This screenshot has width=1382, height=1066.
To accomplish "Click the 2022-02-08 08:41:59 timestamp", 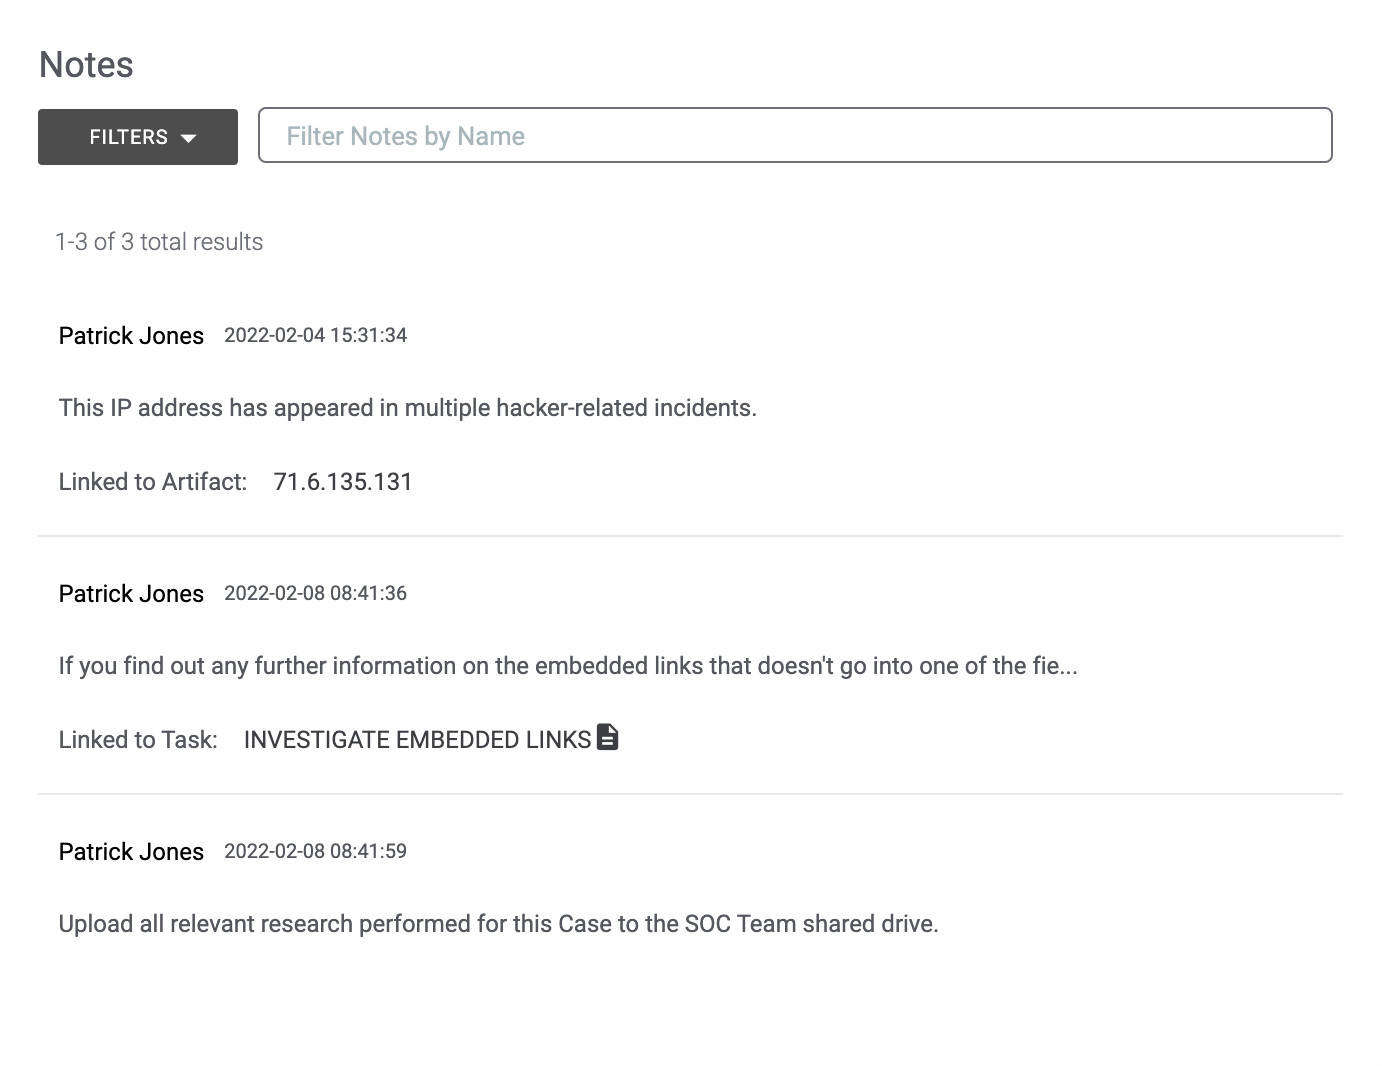I will tap(315, 852).
